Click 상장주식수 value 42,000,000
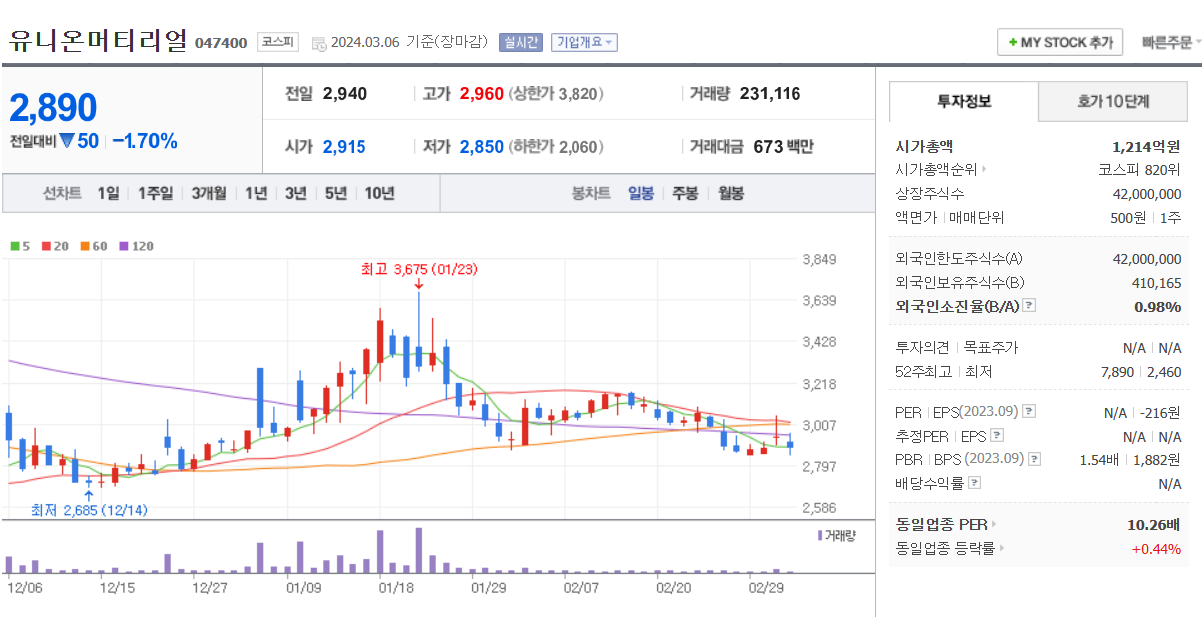This screenshot has width=1203, height=617. coord(1147,194)
